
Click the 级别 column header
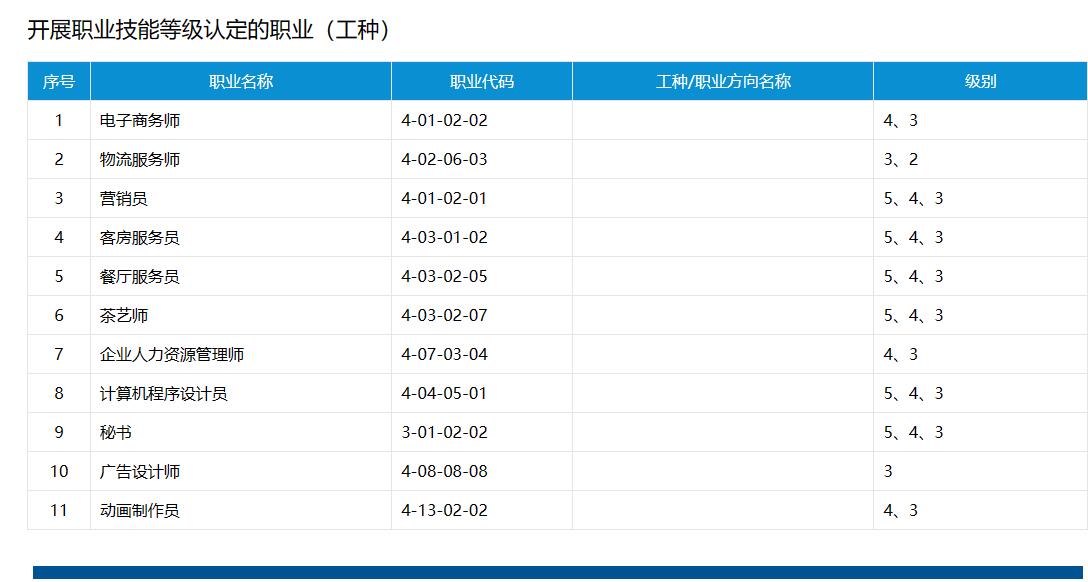pos(980,82)
